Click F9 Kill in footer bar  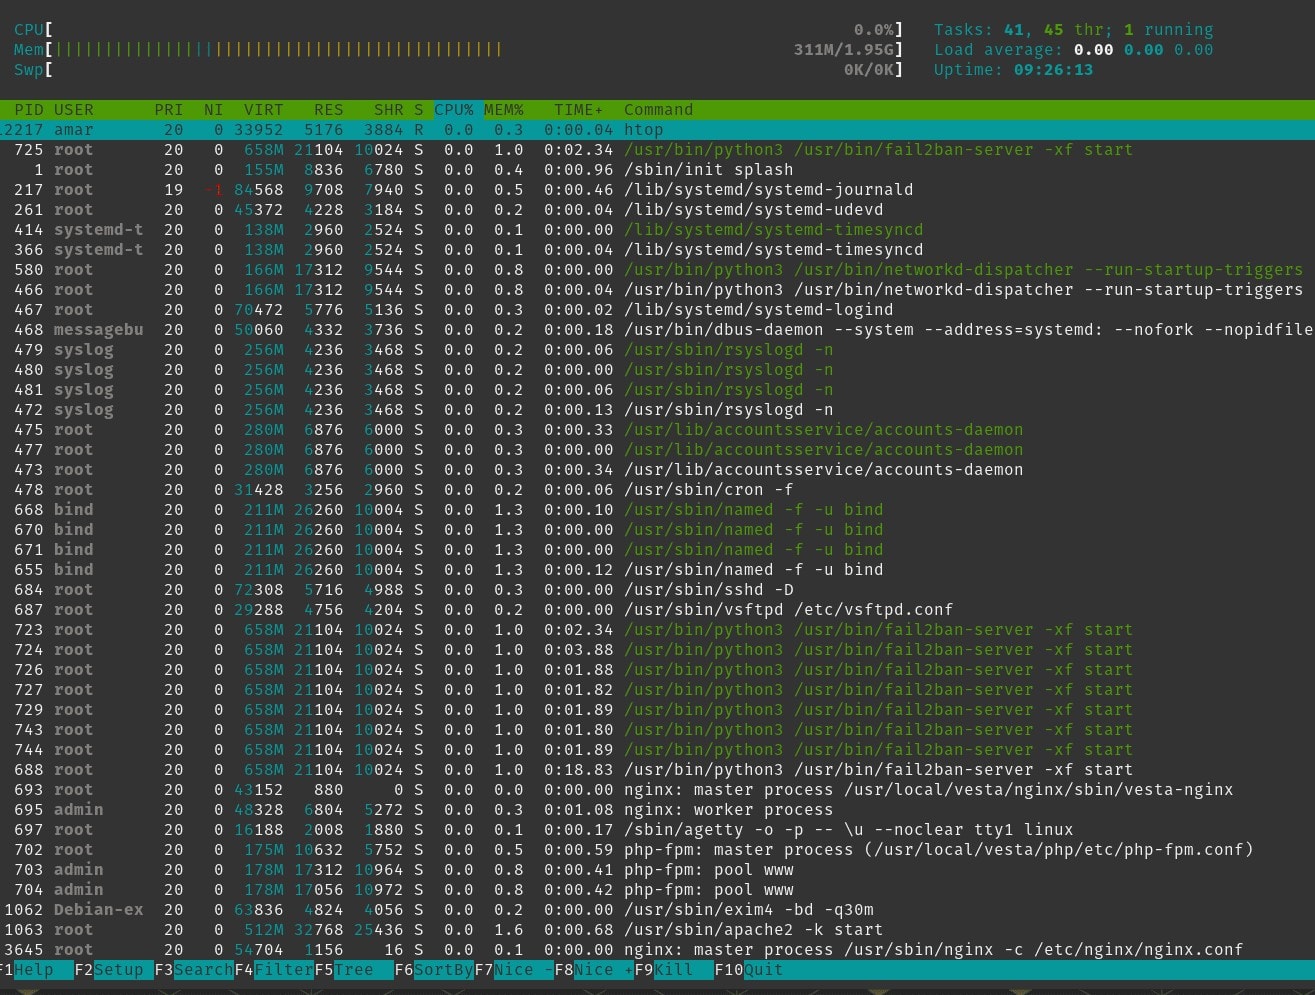[x=673, y=970]
